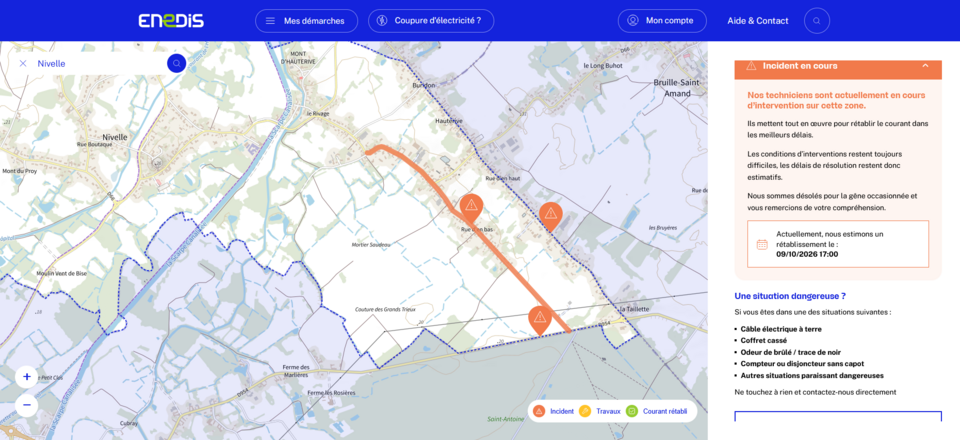Viewport: 960px width, 440px height.
Task: Toggle Travaux filter in map legend
Action: point(599,411)
